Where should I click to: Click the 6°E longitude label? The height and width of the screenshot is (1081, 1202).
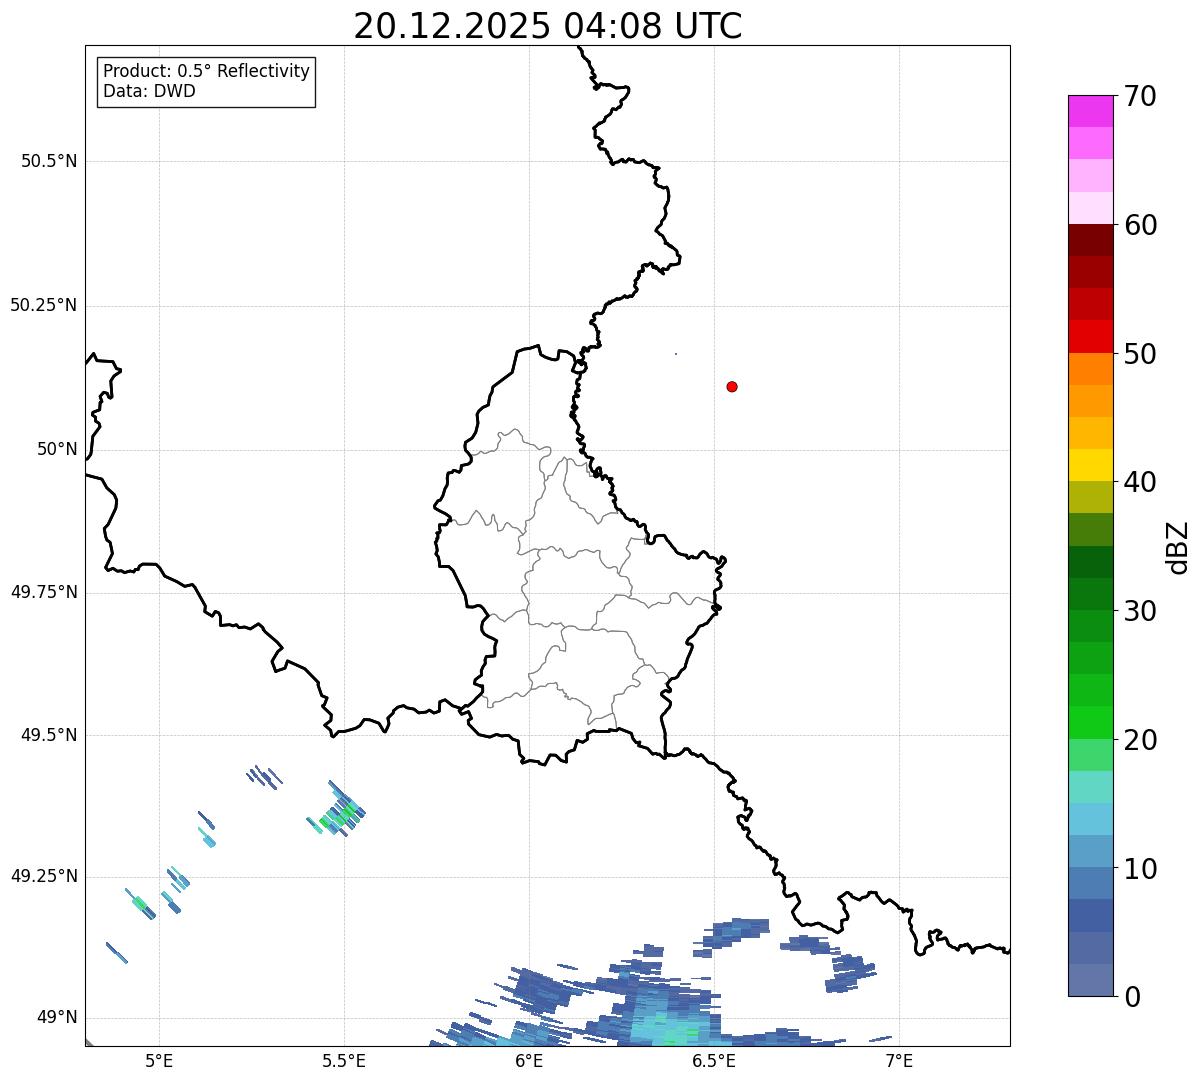pyautogui.click(x=529, y=1060)
